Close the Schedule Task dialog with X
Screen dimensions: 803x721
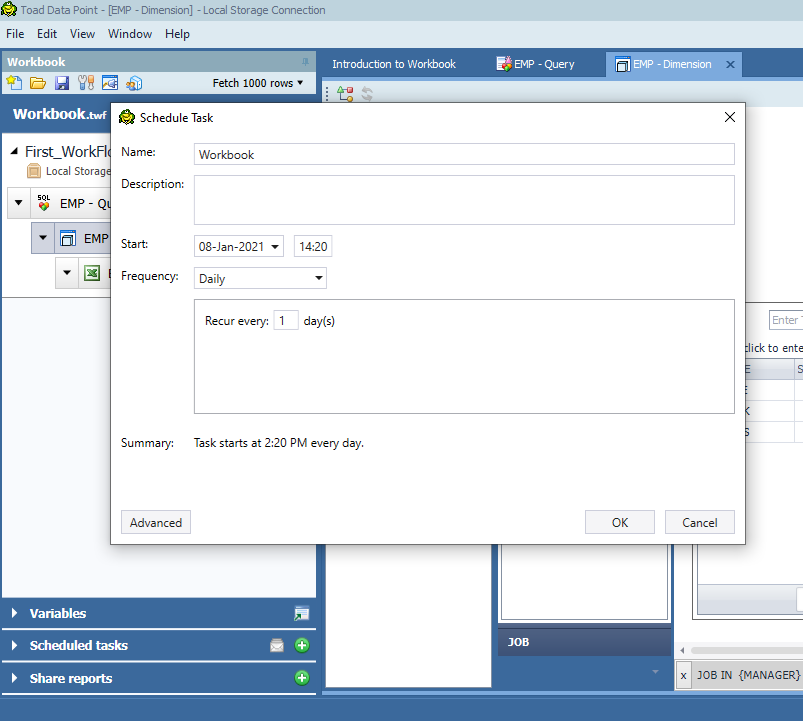click(x=730, y=117)
